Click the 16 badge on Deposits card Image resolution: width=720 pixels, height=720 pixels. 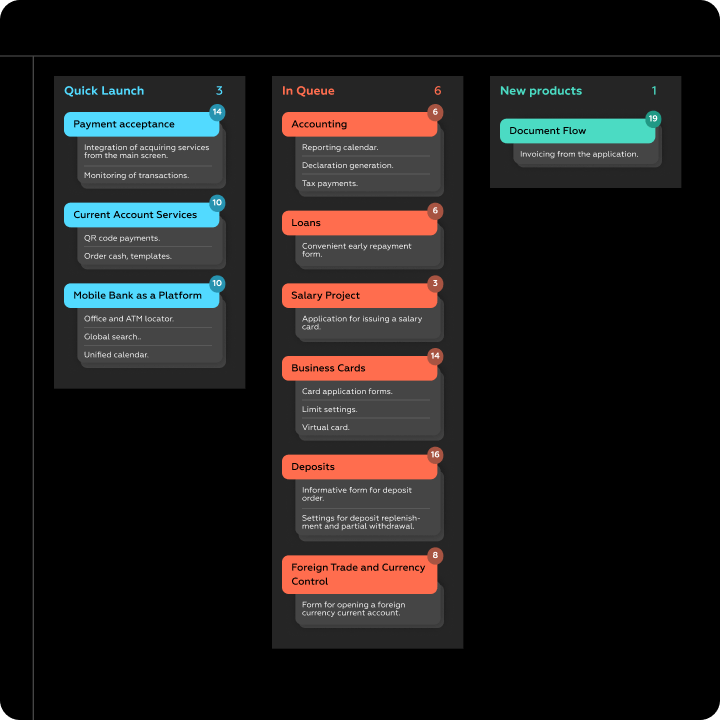pos(435,455)
